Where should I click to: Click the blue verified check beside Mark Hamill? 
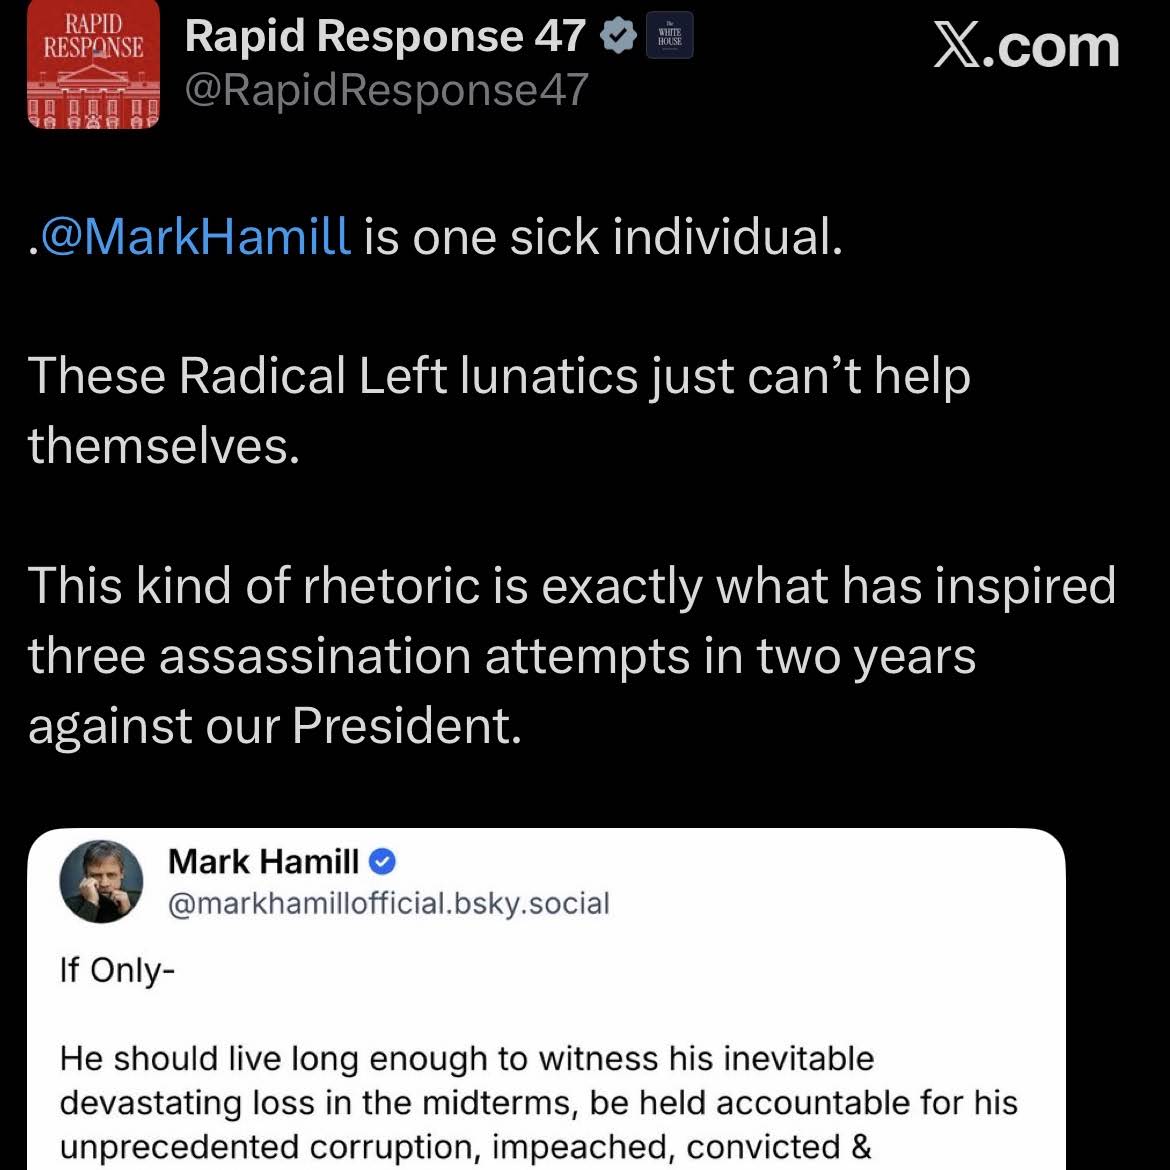[383, 862]
